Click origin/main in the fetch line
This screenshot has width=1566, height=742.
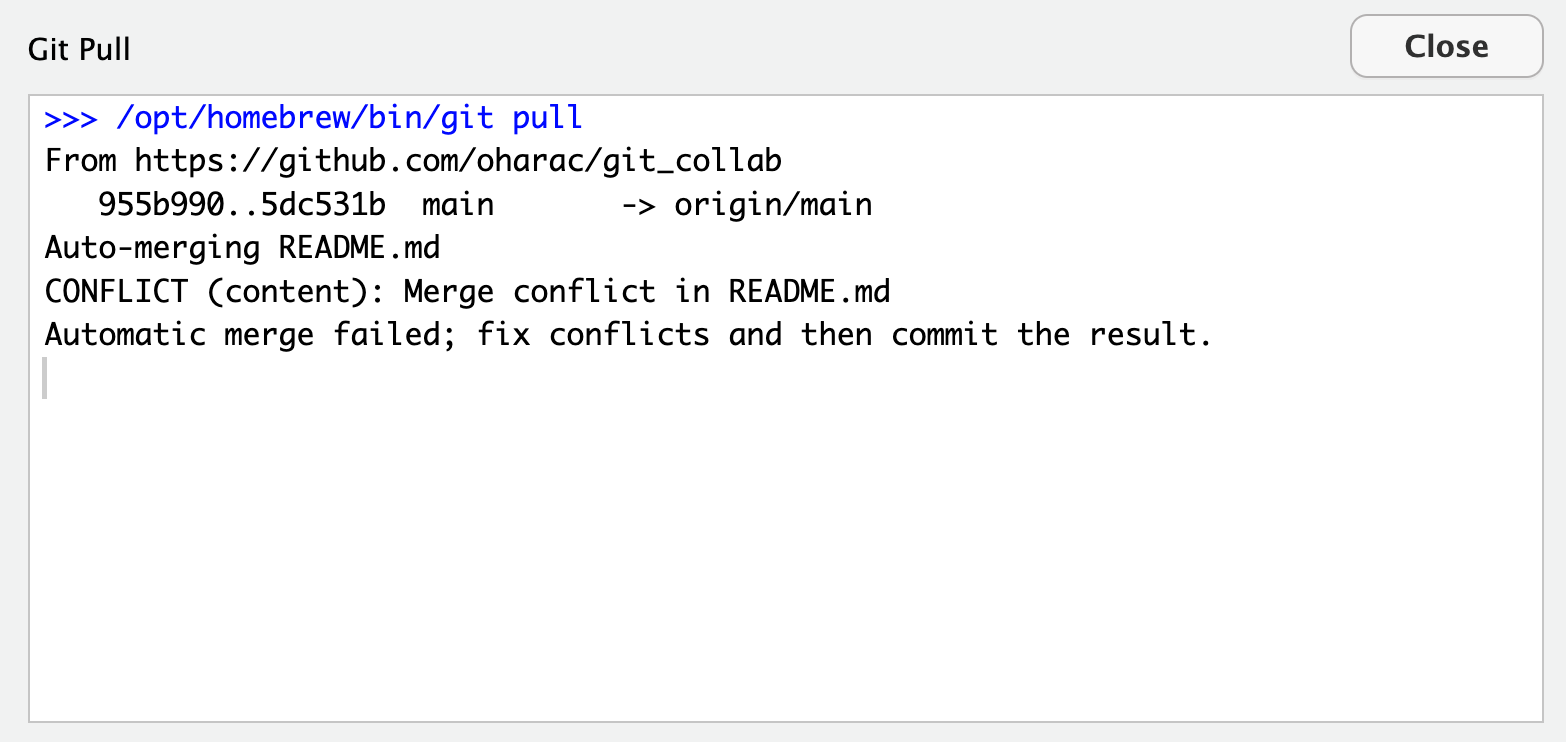(x=773, y=205)
